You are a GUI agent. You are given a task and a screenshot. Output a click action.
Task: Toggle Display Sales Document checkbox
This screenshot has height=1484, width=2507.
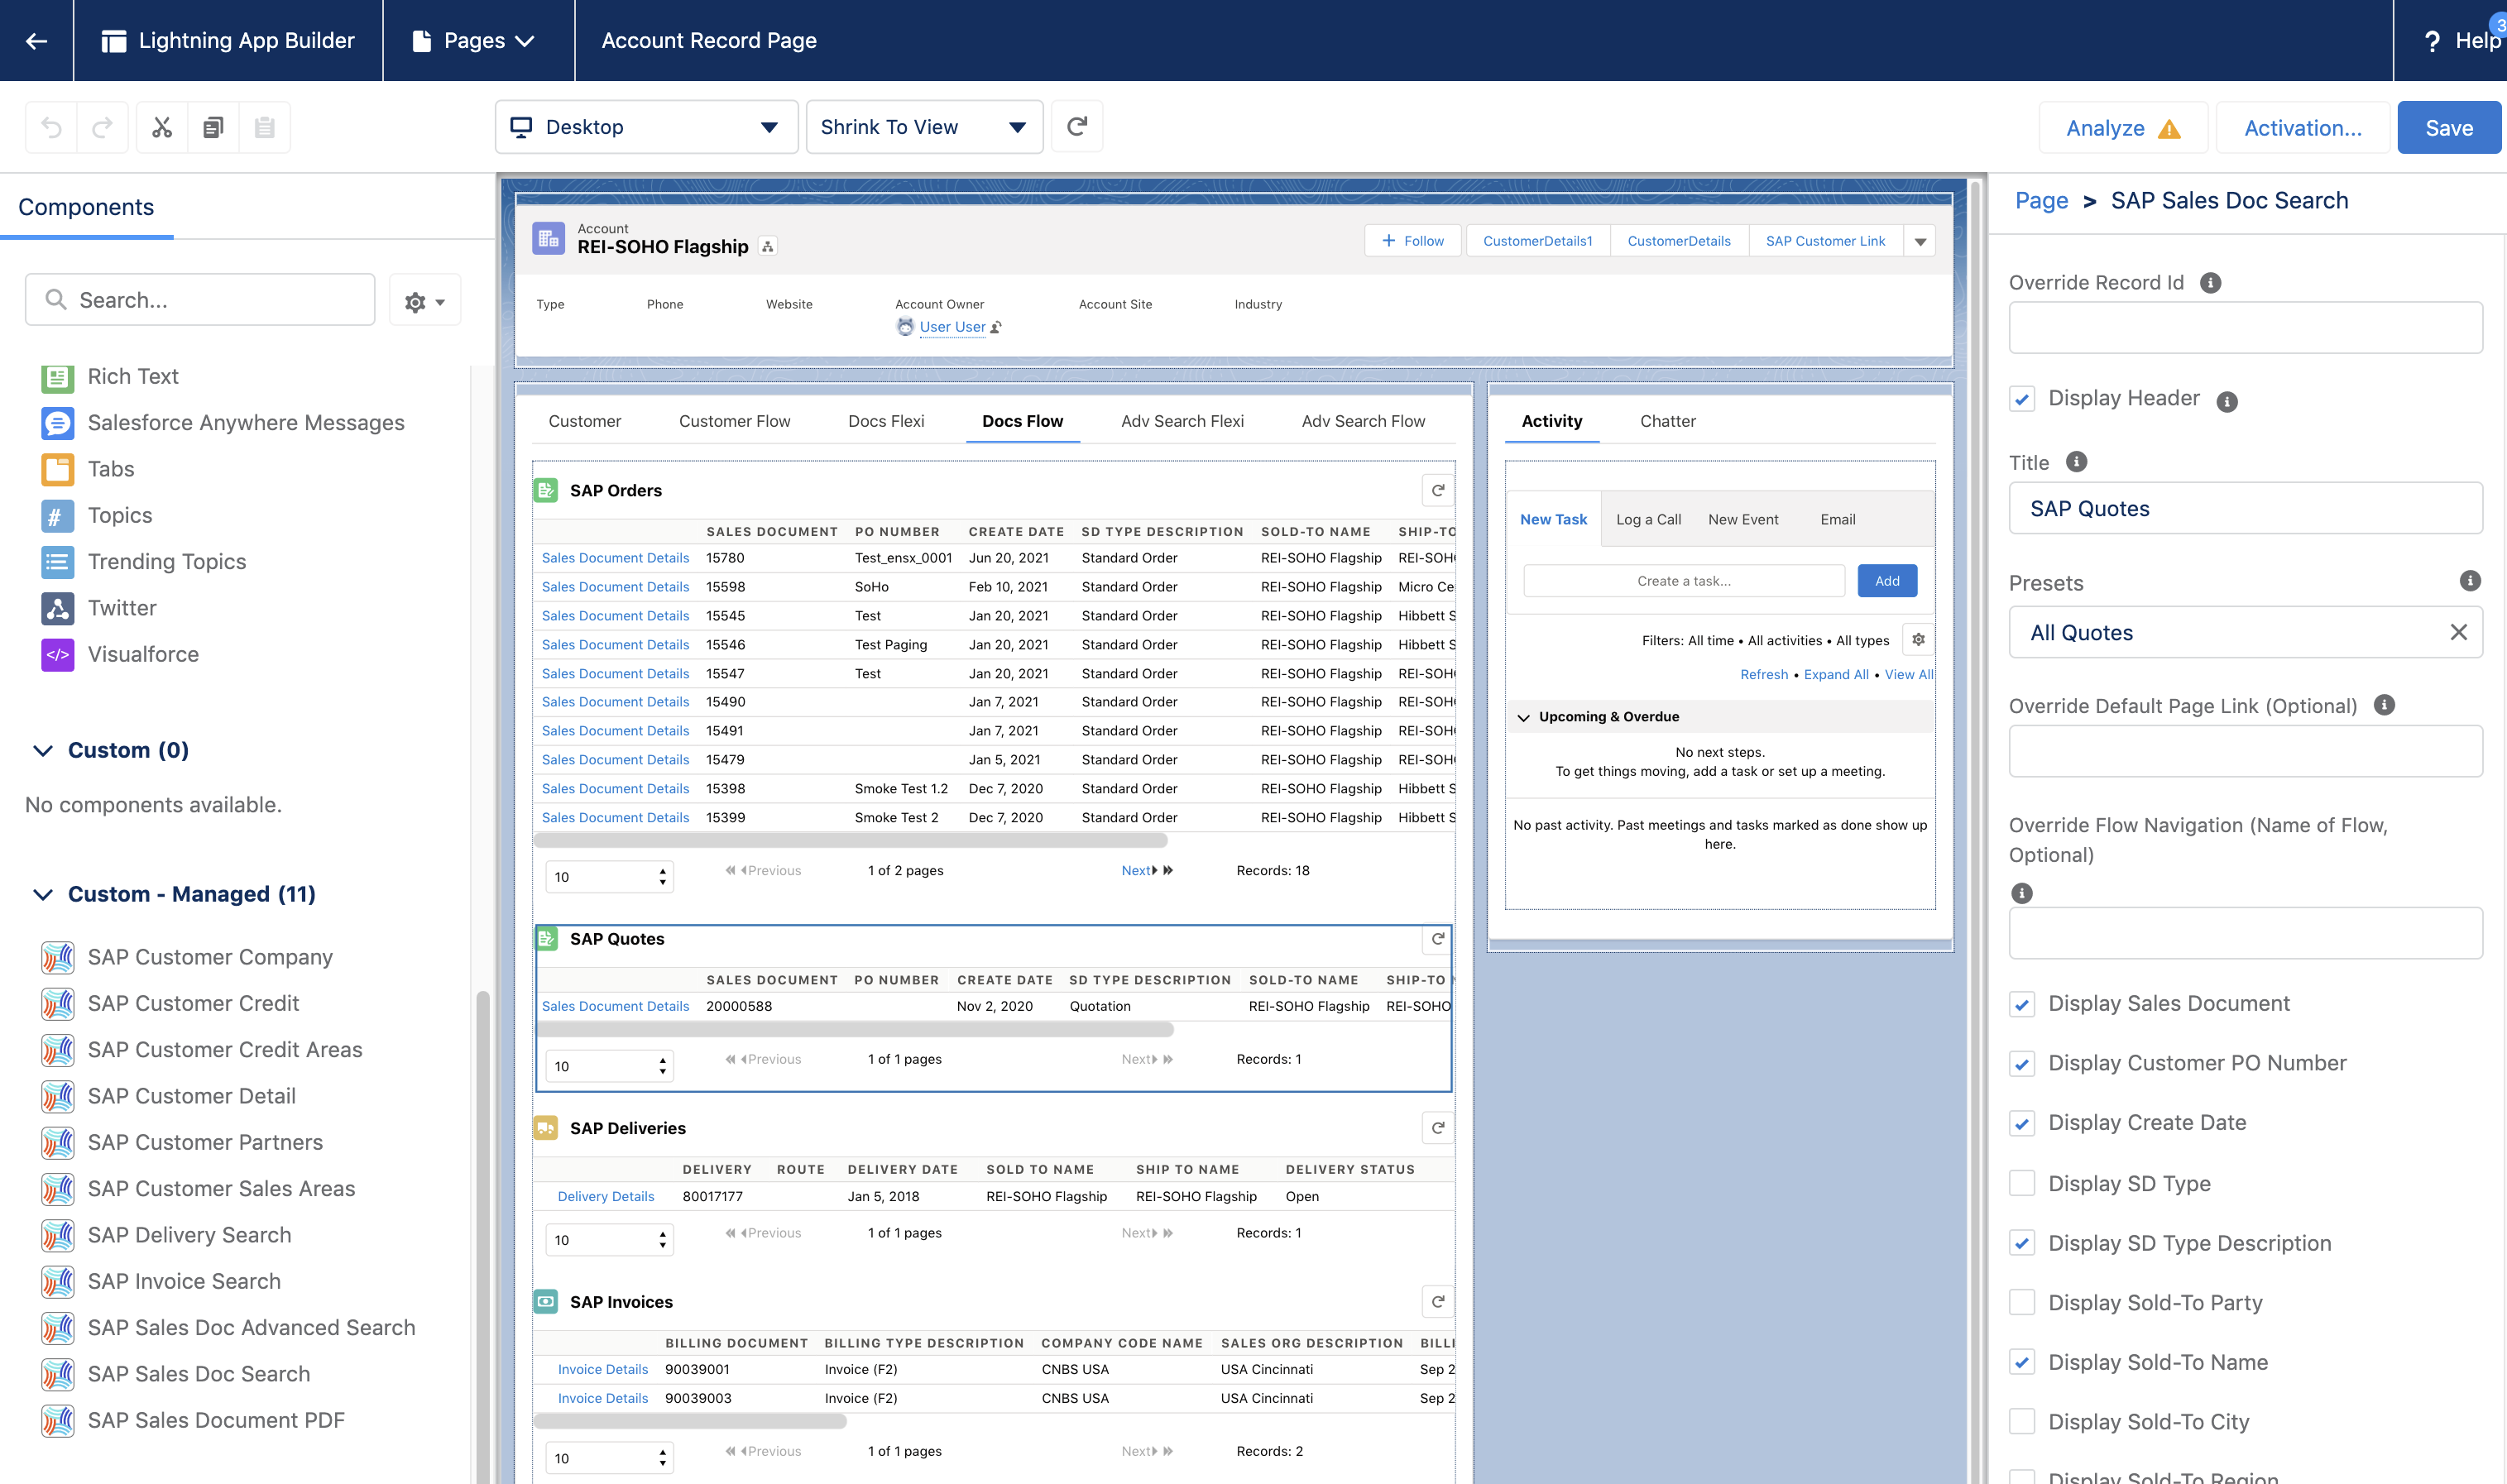click(2022, 1005)
